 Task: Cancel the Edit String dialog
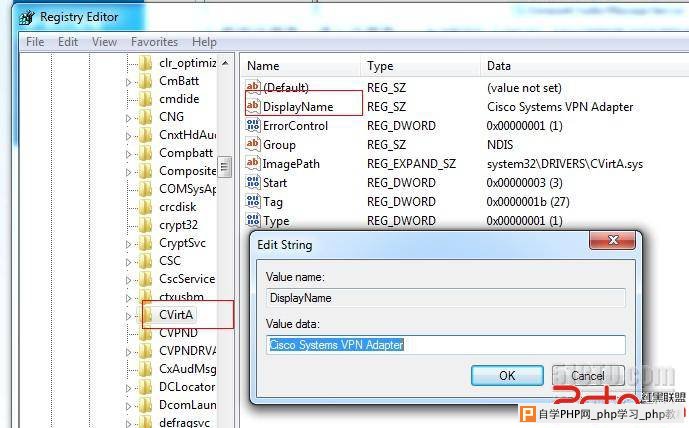pyautogui.click(x=588, y=376)
